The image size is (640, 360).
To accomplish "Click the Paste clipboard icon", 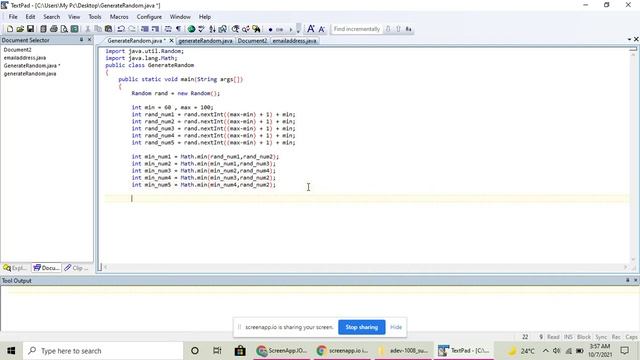I will [109, 29].
